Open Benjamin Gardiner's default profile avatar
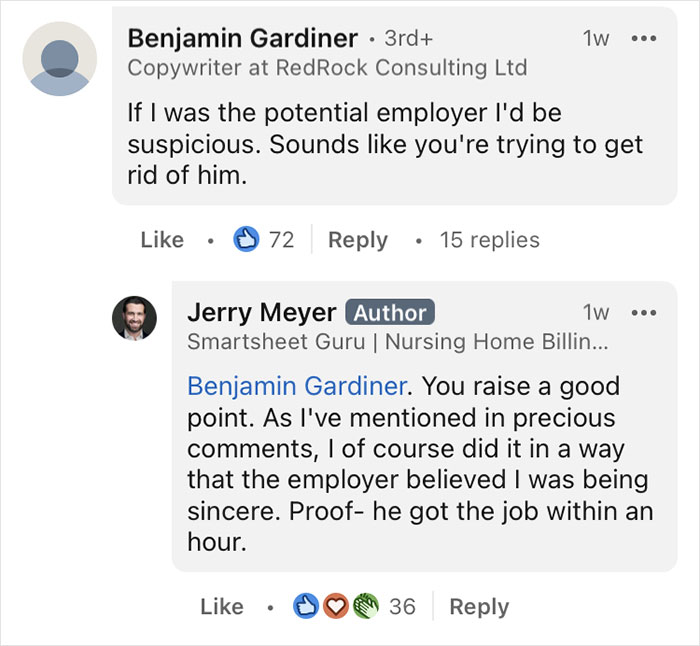This screenshot has height=646, width=700. 59,59
